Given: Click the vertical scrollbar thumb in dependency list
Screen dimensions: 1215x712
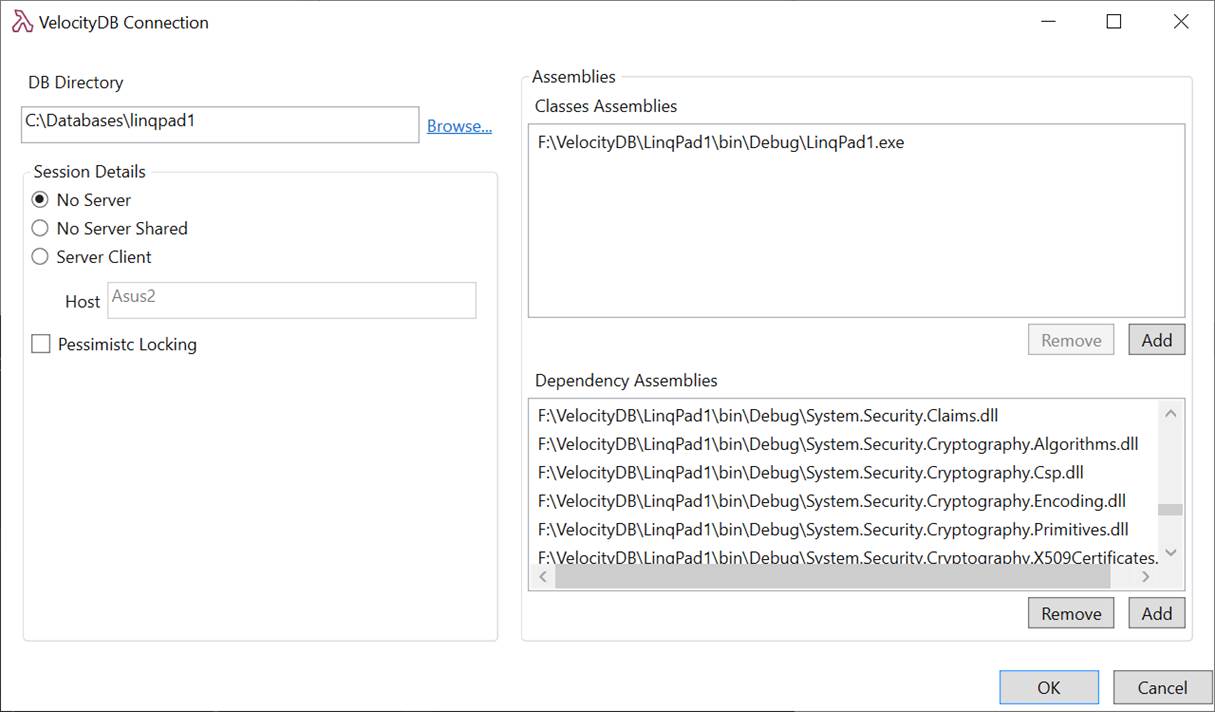Looking at the screenshot, I should pos(1171,509).
